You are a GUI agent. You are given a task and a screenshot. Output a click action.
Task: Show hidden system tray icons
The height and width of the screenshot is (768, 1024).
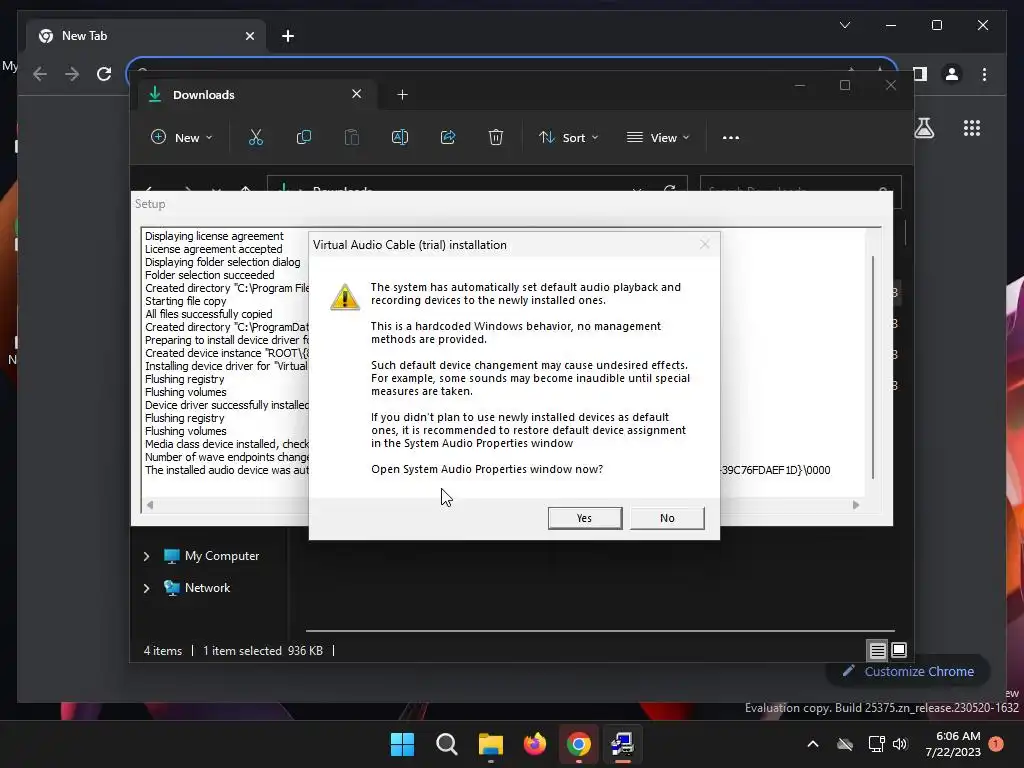pos(813,744)
